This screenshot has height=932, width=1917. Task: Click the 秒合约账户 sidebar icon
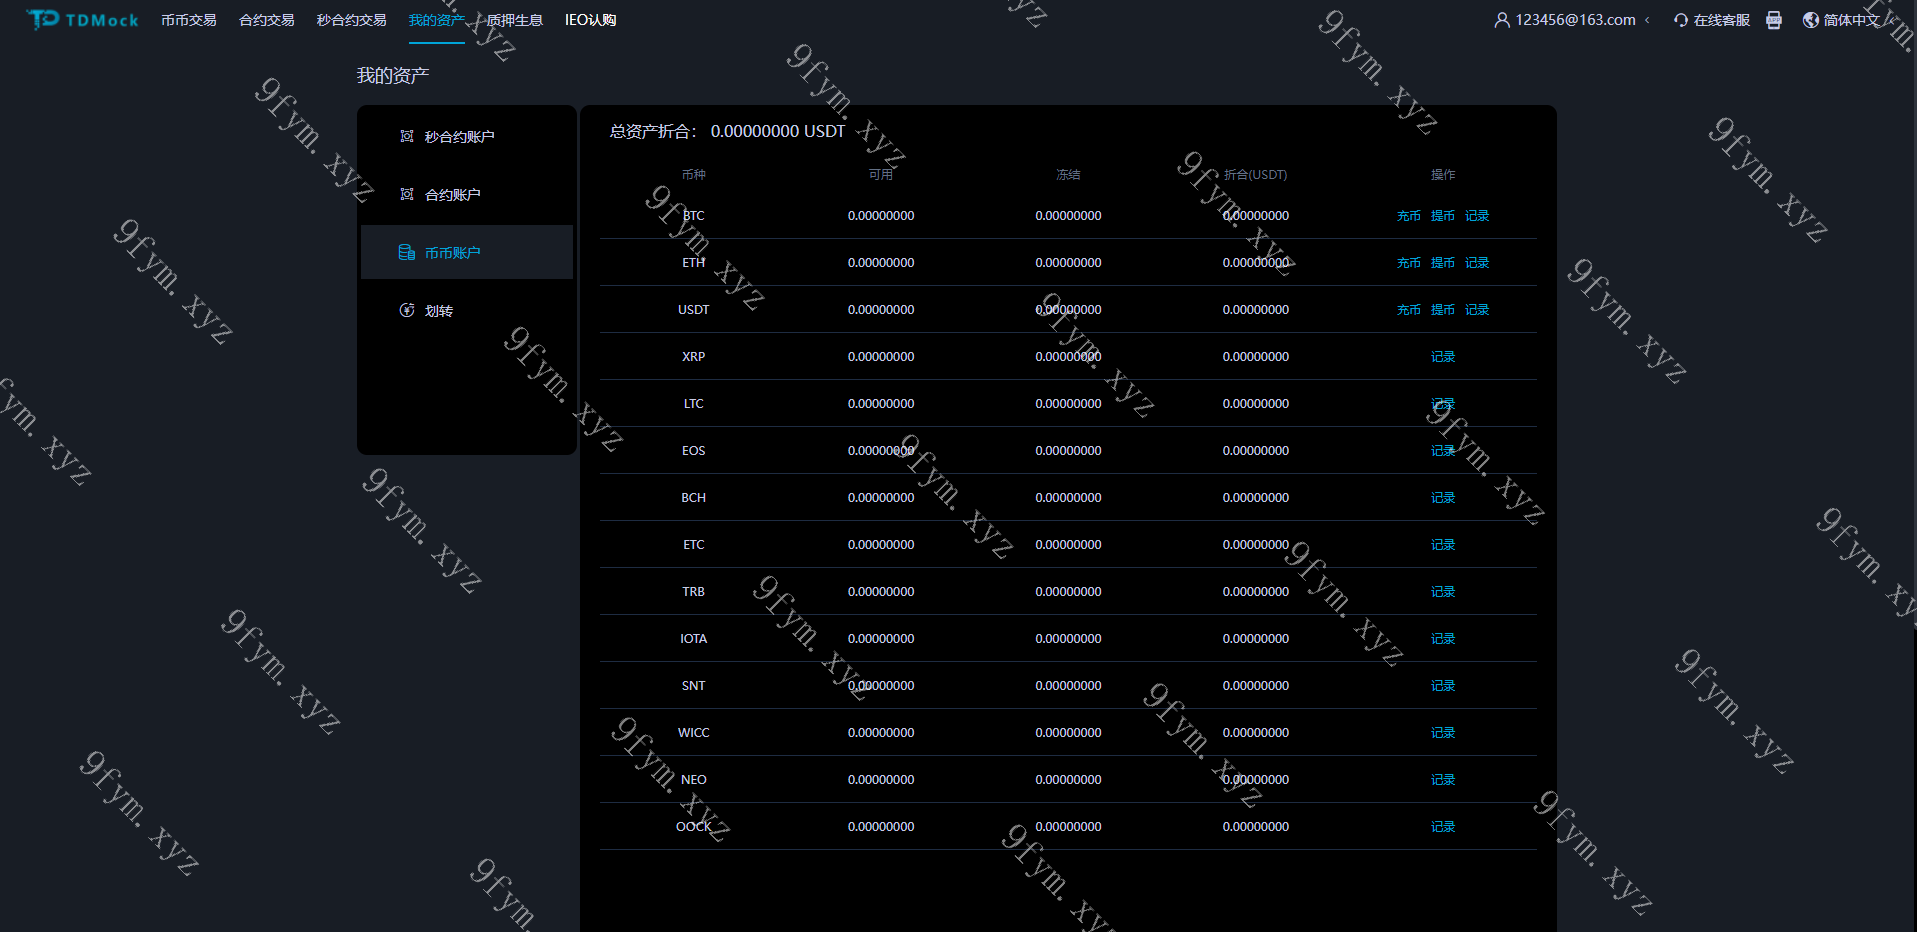click(x=407, y=136)
